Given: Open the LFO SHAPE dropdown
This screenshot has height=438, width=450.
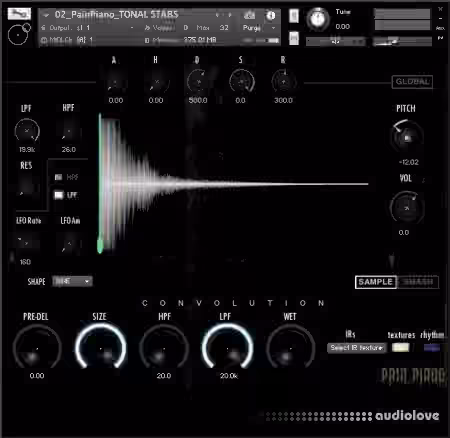Looking at the screenshot, I should (x=72, y=281).
